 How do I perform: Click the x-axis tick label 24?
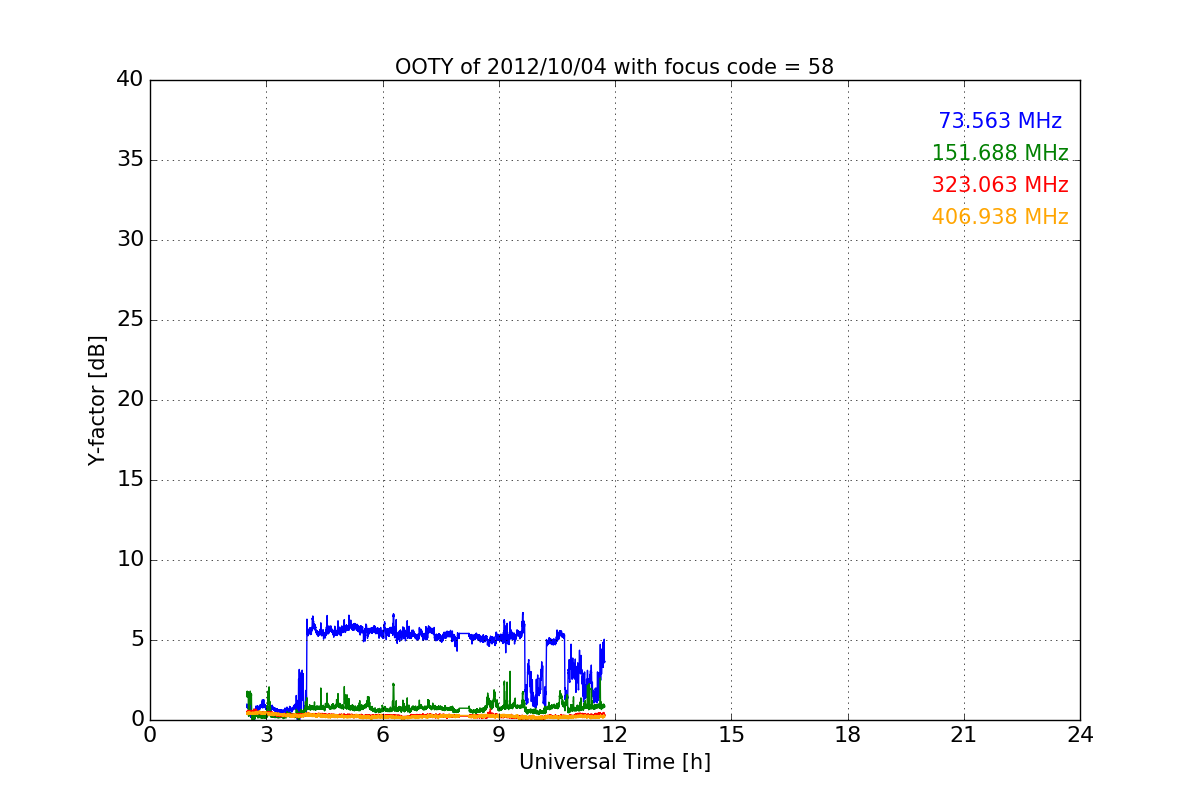tap(1080, 735)
